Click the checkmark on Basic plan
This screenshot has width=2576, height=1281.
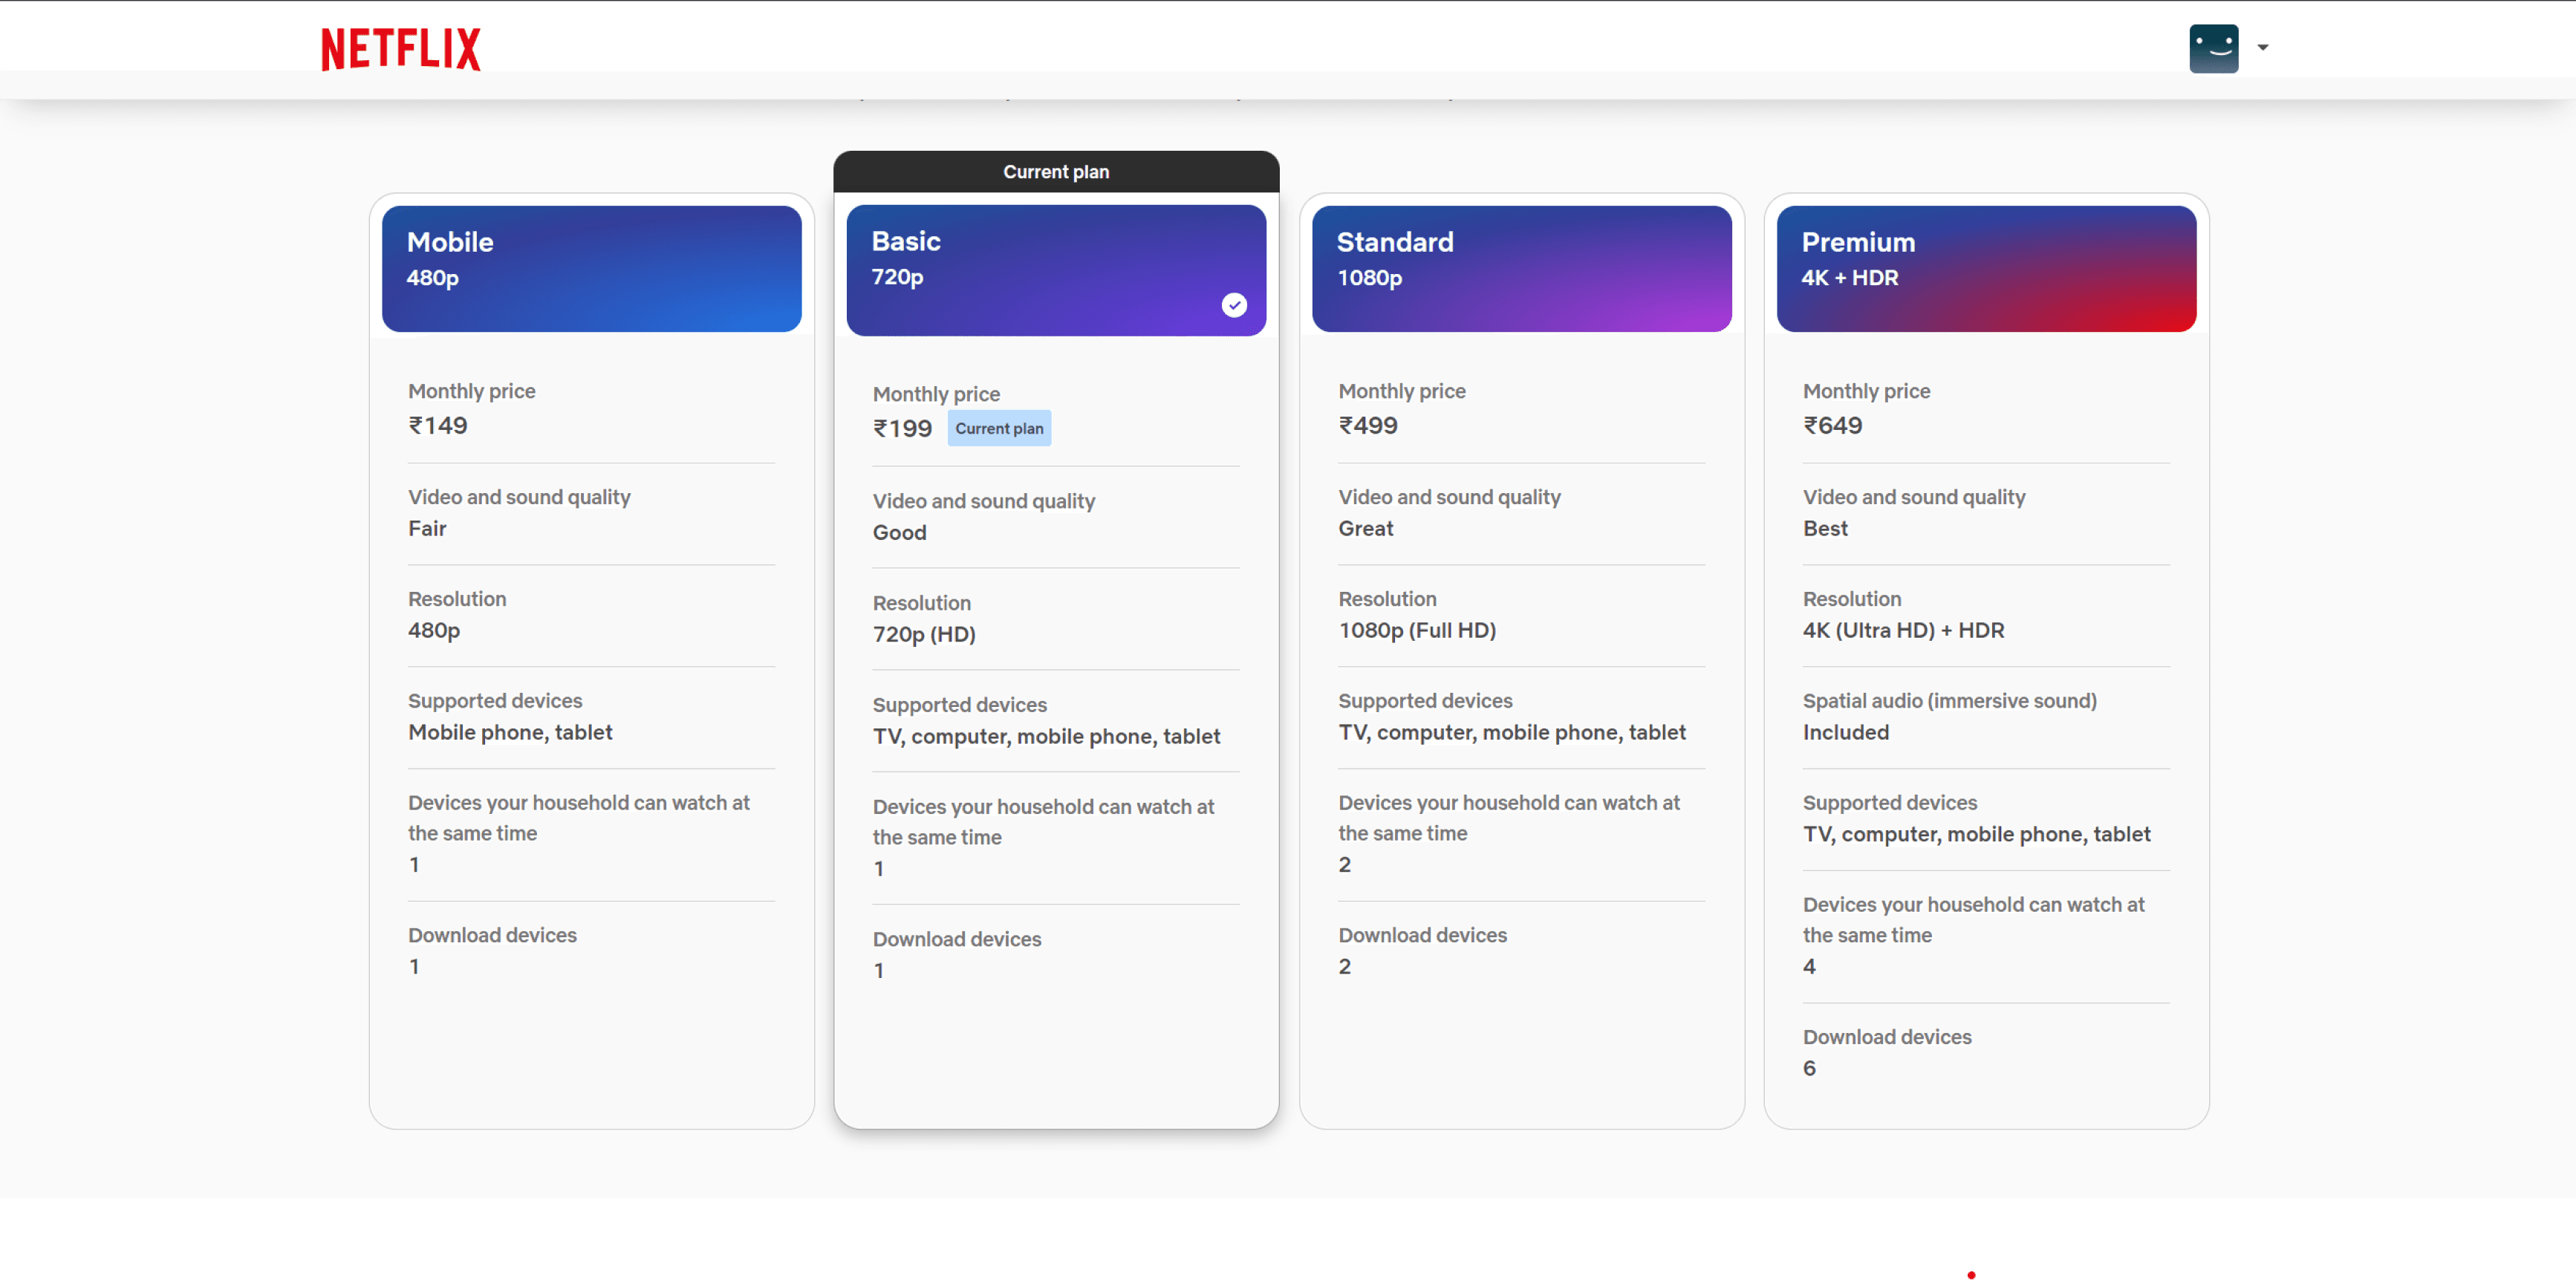(1234, 305)
